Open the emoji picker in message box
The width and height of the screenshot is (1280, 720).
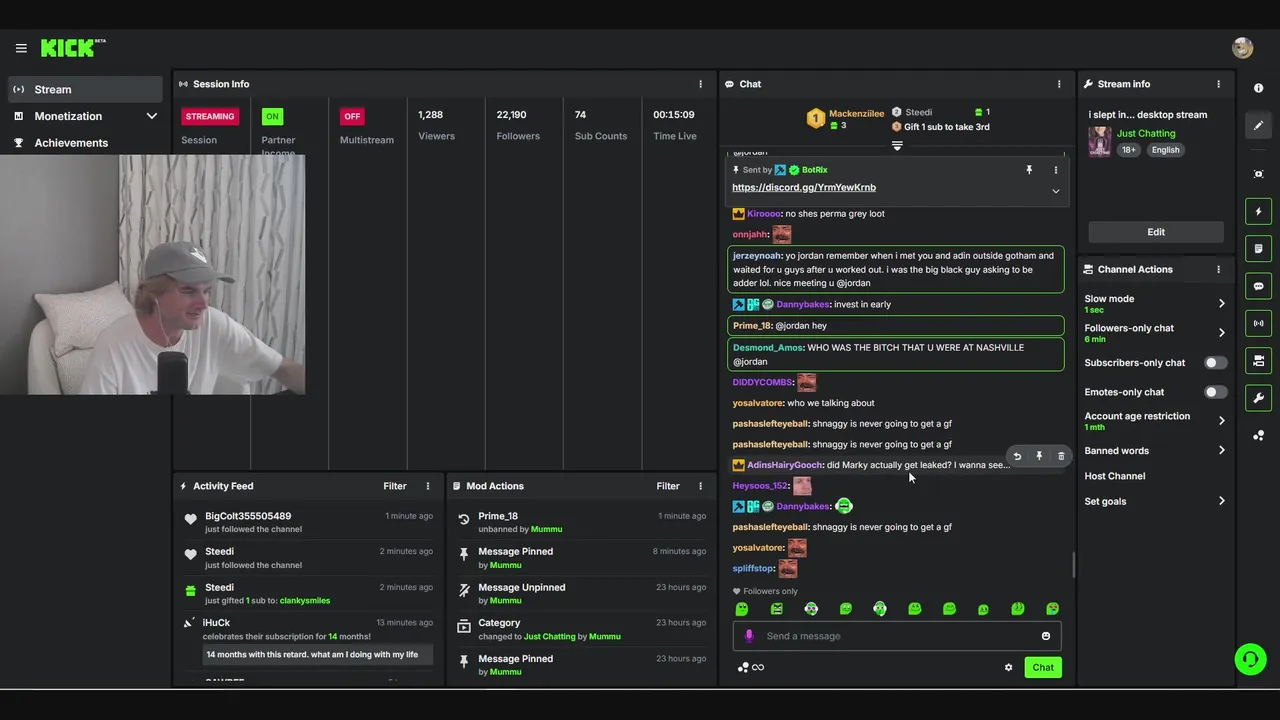tap(1046, 636)
